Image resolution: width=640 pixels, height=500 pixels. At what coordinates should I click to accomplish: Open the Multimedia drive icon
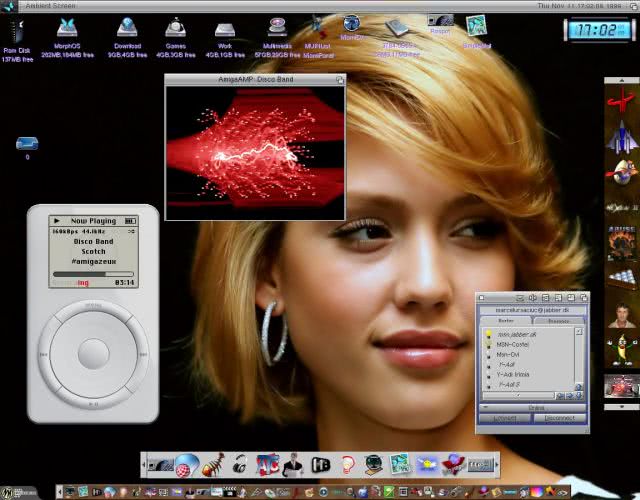pyautogui.click(x=277, y=28)
